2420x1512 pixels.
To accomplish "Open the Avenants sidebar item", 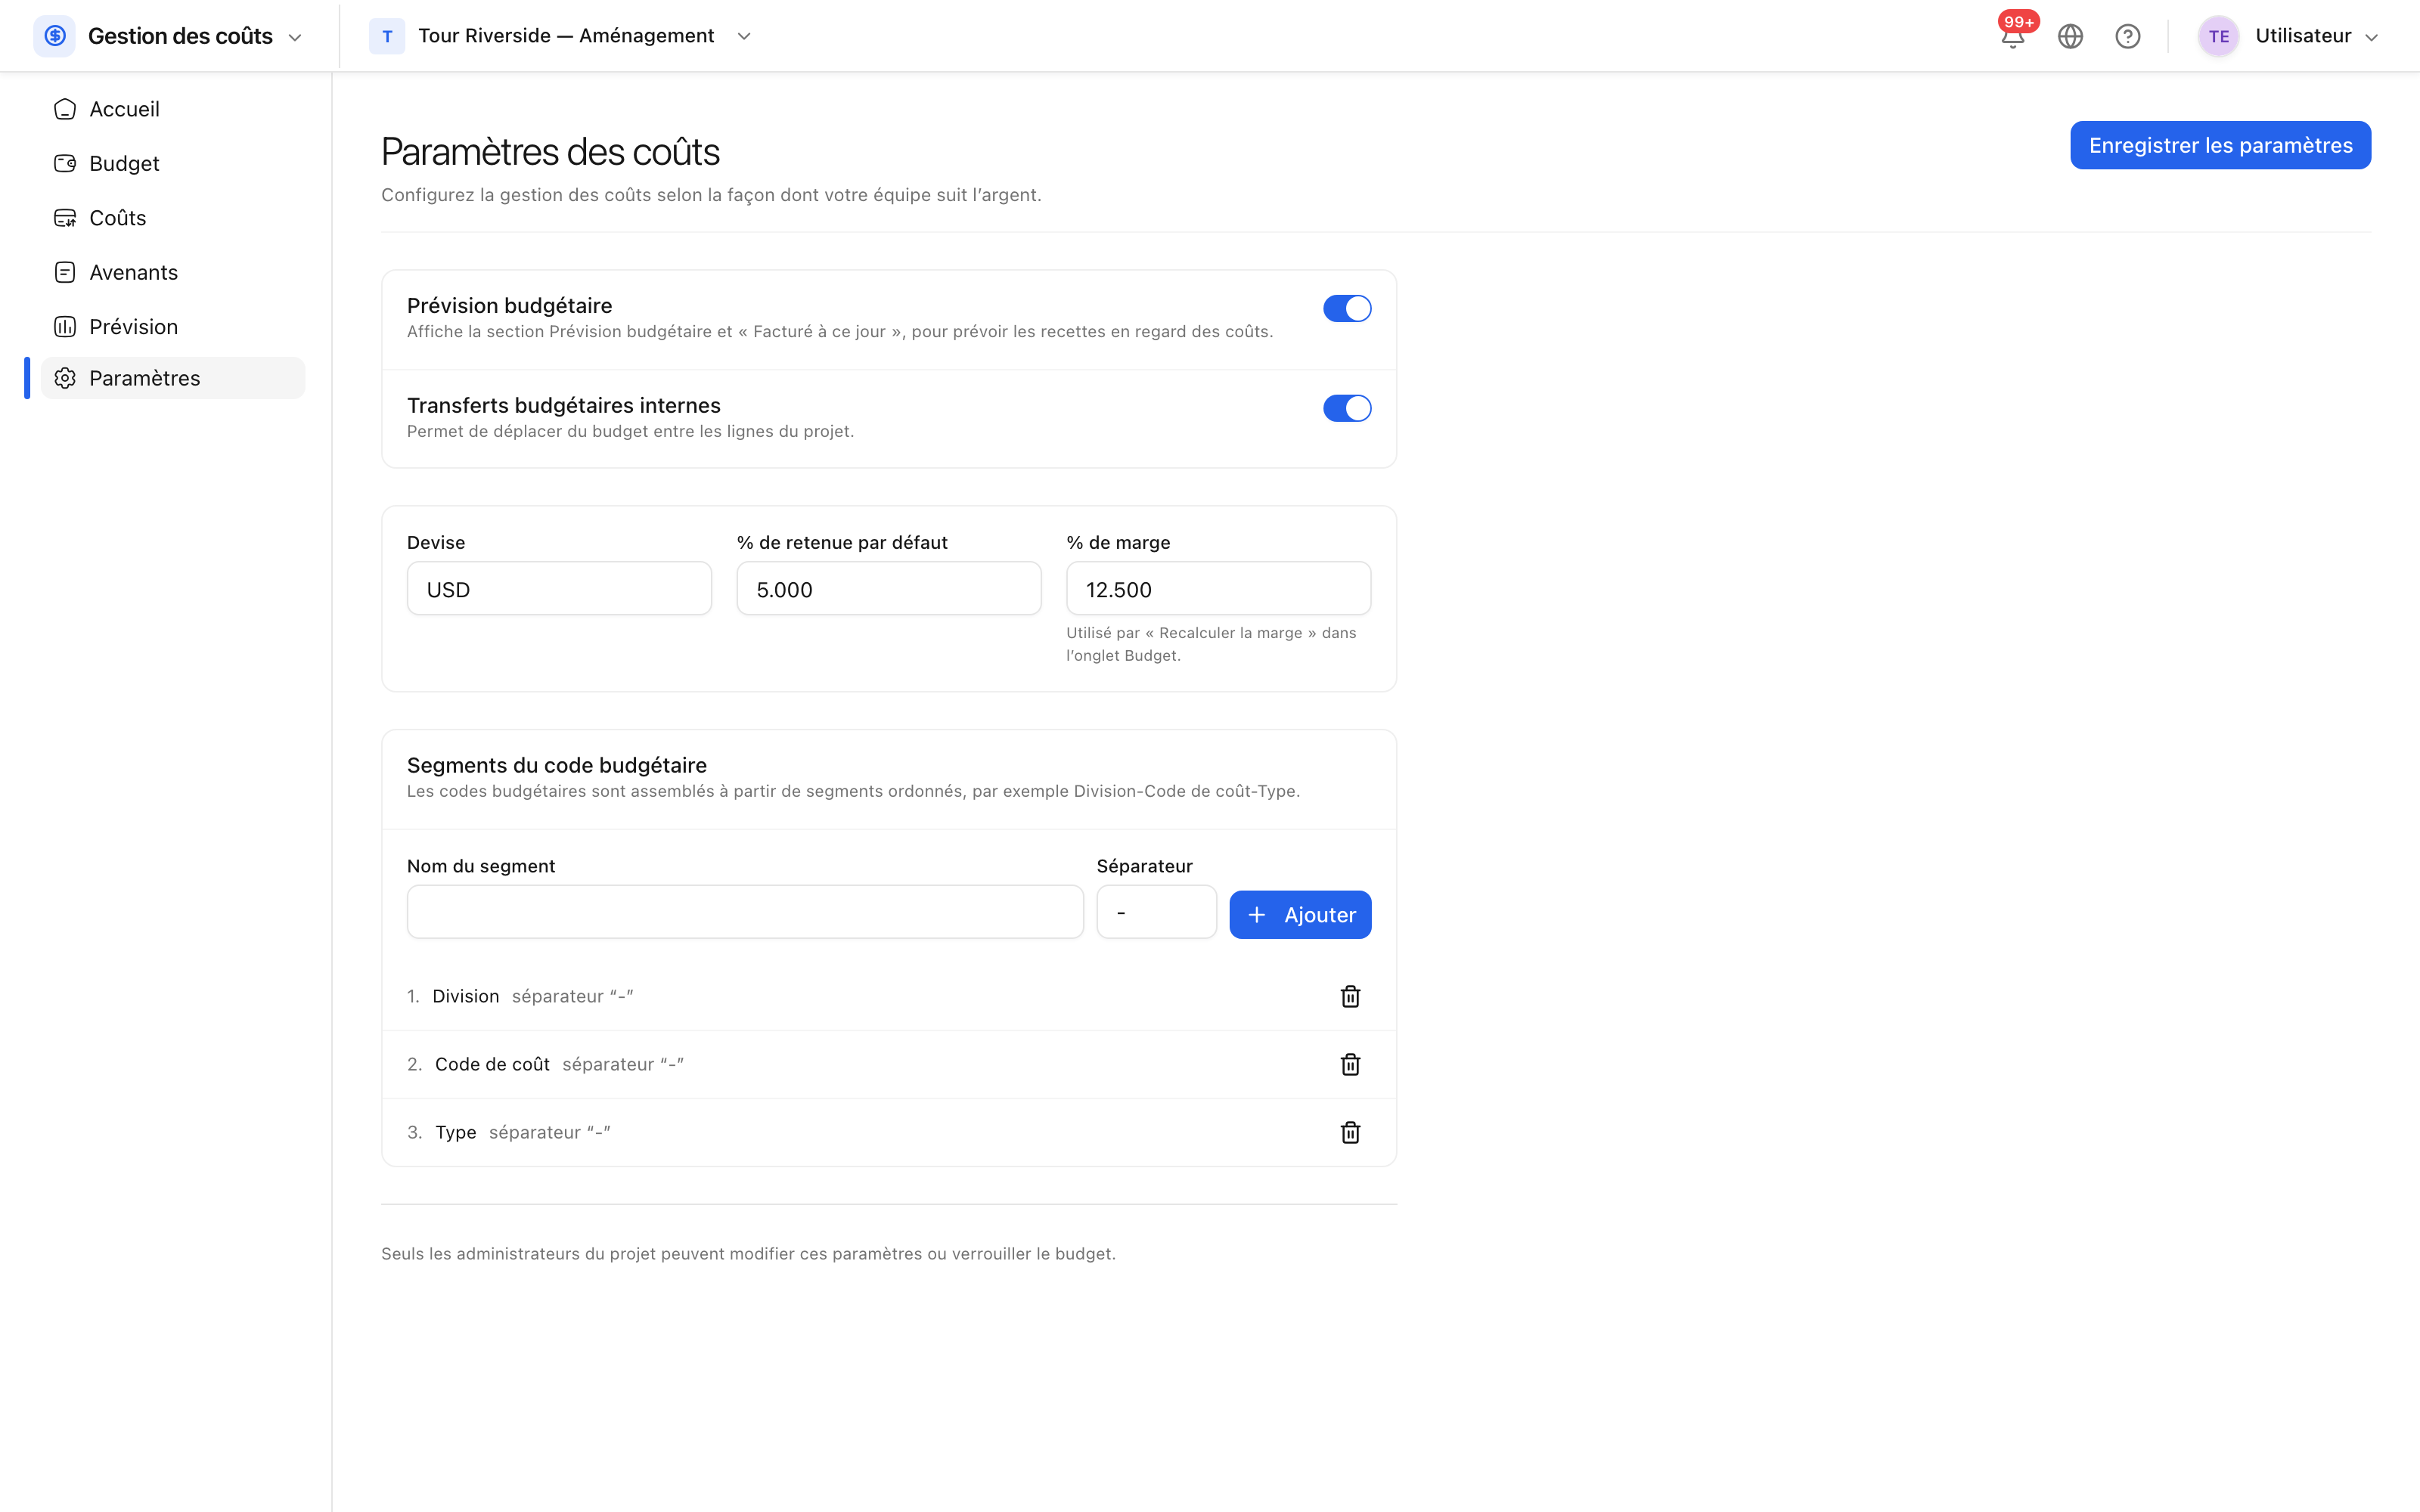I will point(172,272).
